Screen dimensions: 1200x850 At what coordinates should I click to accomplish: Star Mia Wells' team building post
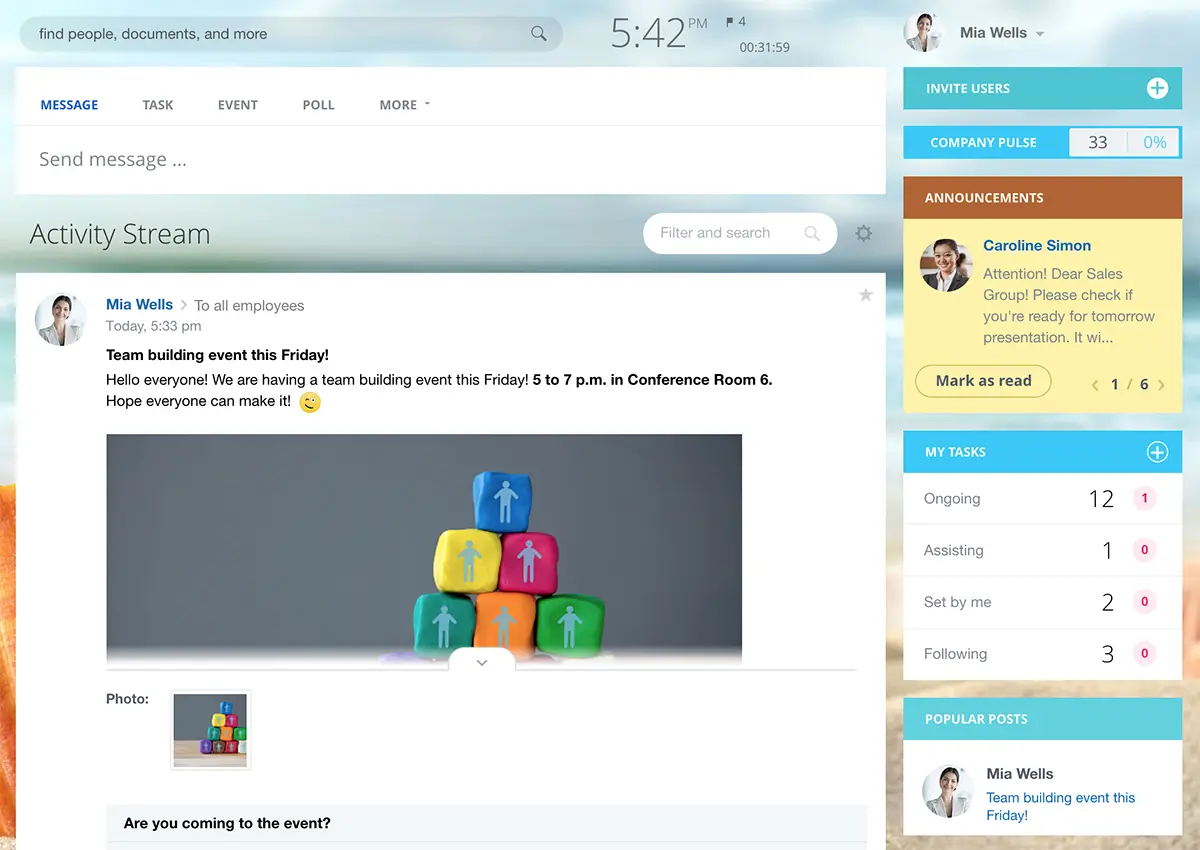click(x=866, y=295)
